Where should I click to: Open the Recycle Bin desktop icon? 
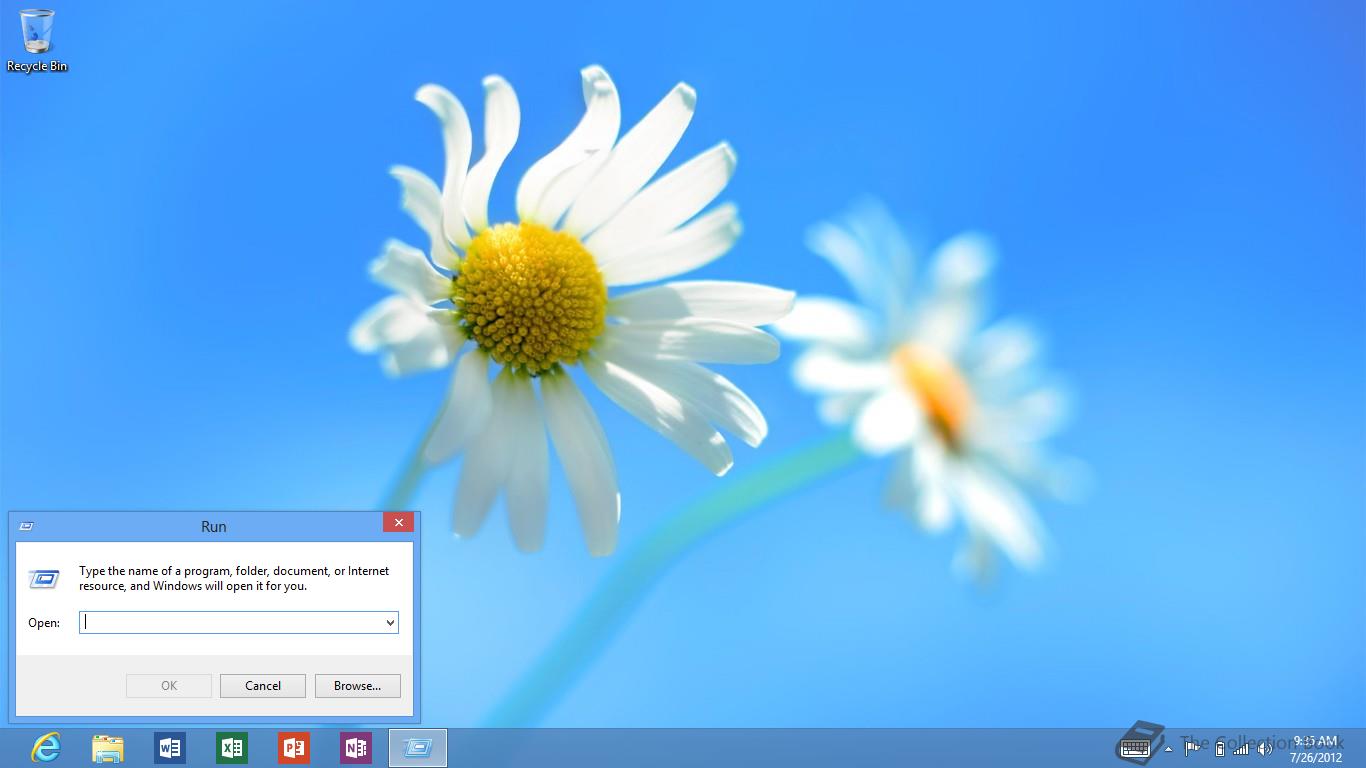(x=37, y=41)
